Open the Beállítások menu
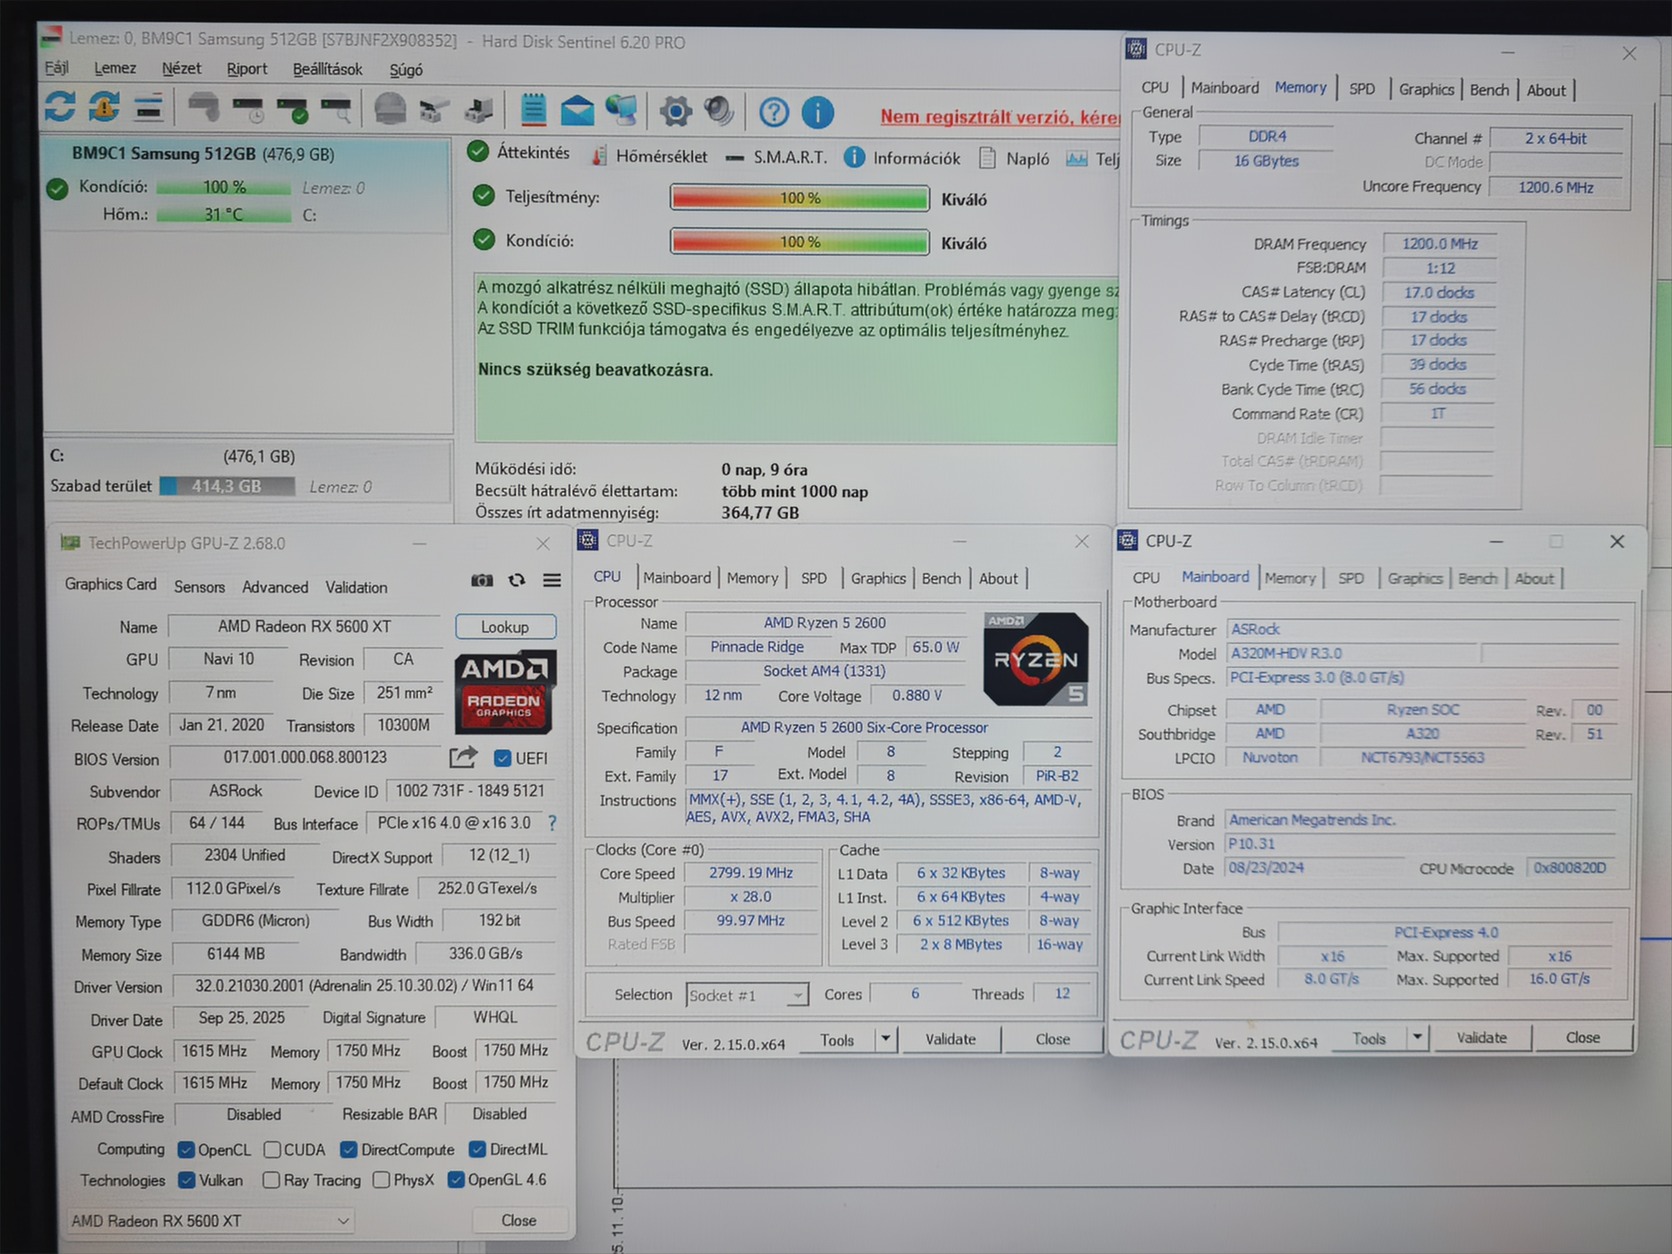1672x1254 pixels. click(x=327, y=69)
